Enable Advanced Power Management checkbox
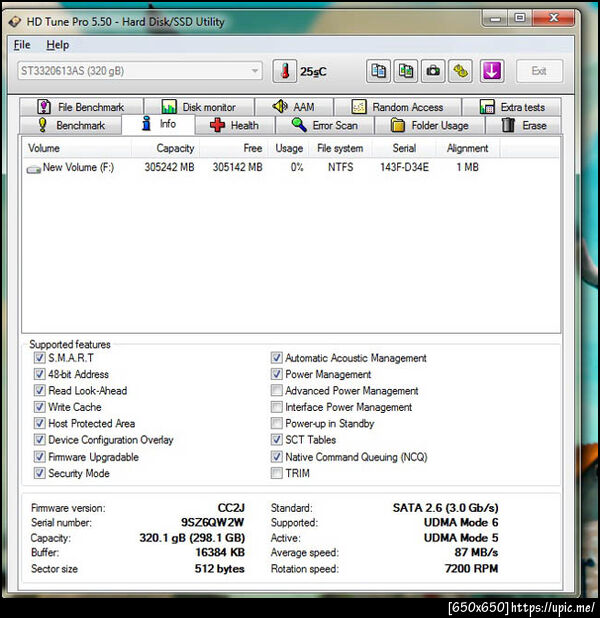 point(277,391)
